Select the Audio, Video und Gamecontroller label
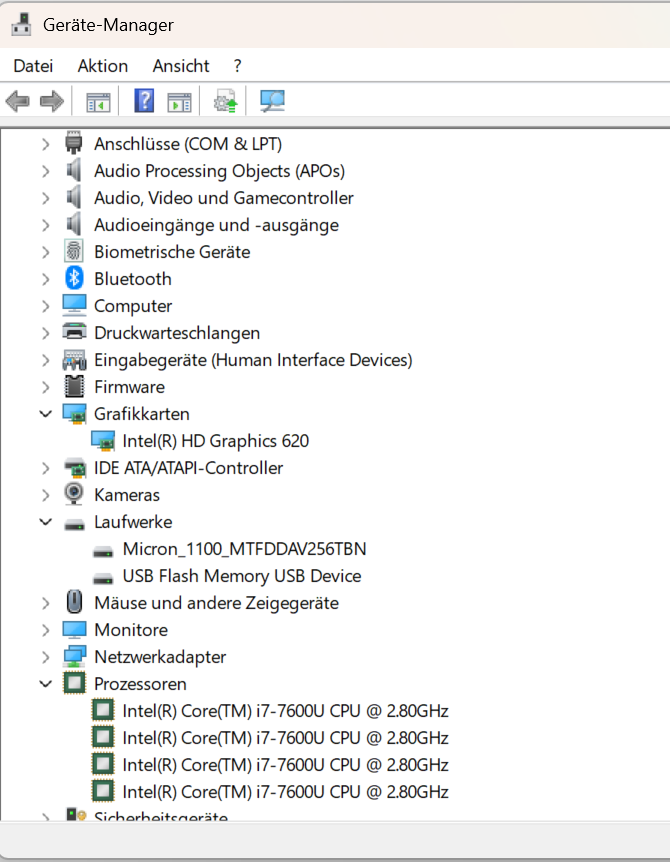 coord(224,198)
